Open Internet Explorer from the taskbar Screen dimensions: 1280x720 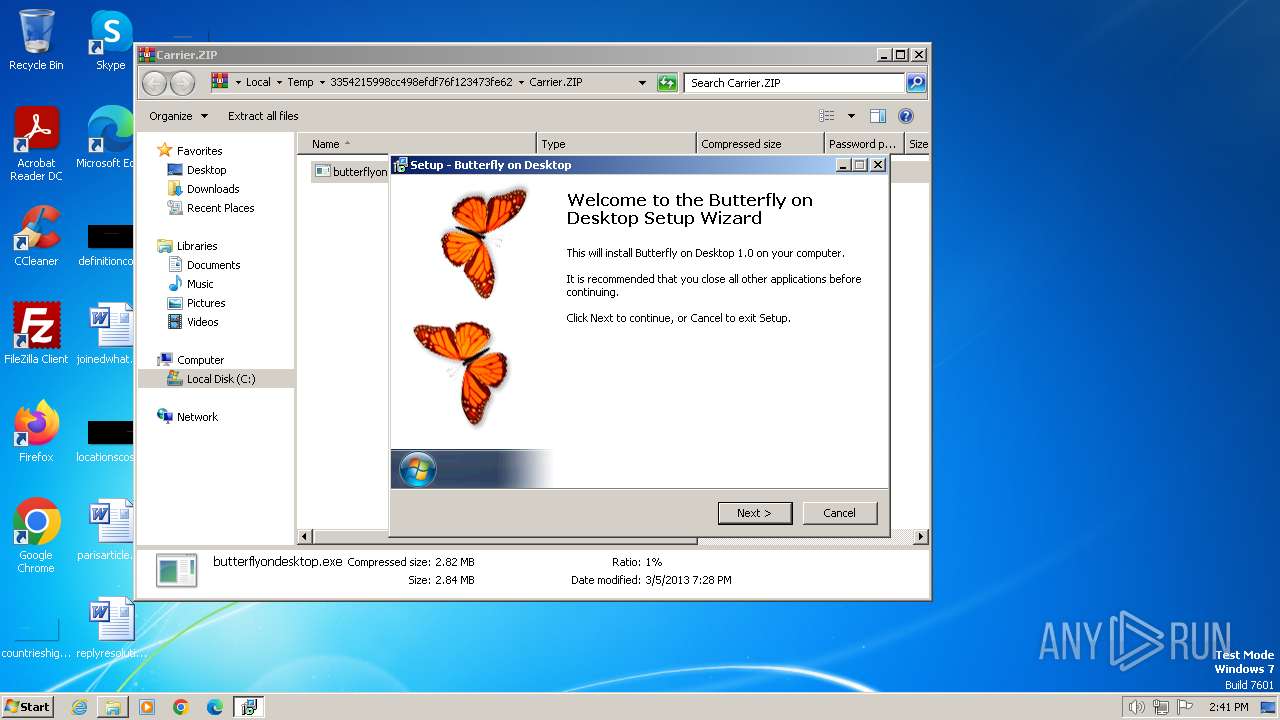(x=79, y=707)
